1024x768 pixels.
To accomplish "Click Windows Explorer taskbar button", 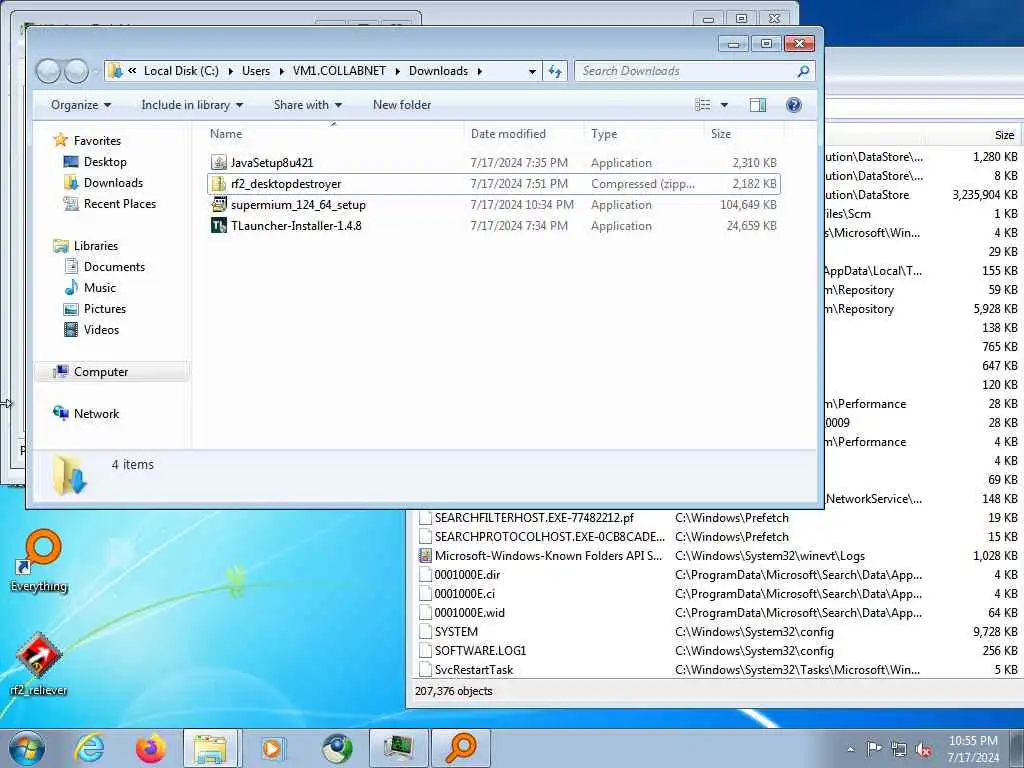I will click(x=212, y=748).
